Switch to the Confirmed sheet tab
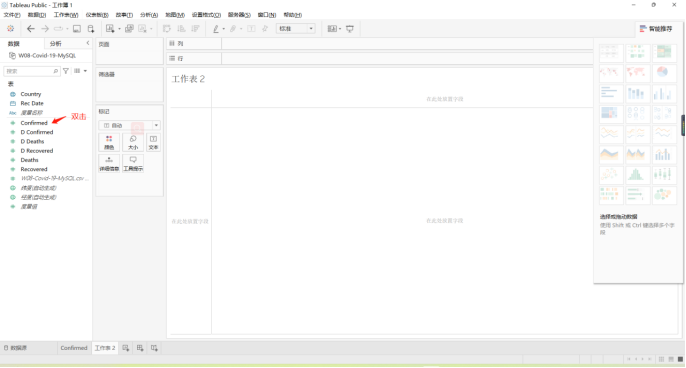This screenshot has height=368, width=686. (74, 348)
